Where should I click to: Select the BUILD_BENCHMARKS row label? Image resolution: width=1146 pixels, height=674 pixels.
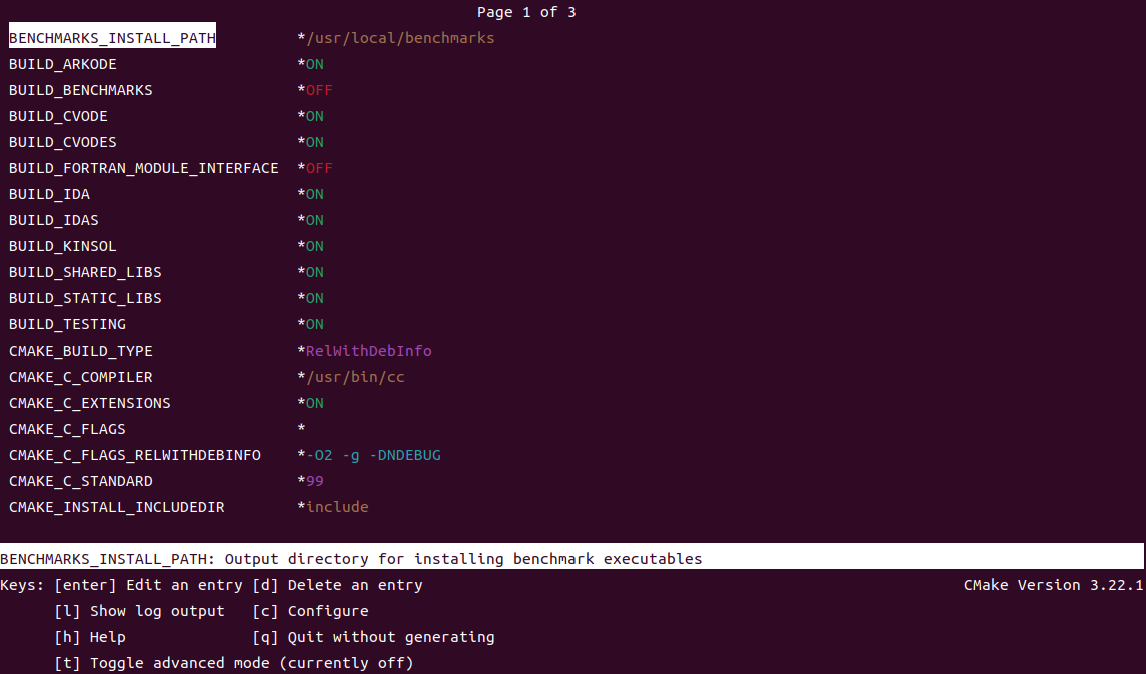pos(80,90)
